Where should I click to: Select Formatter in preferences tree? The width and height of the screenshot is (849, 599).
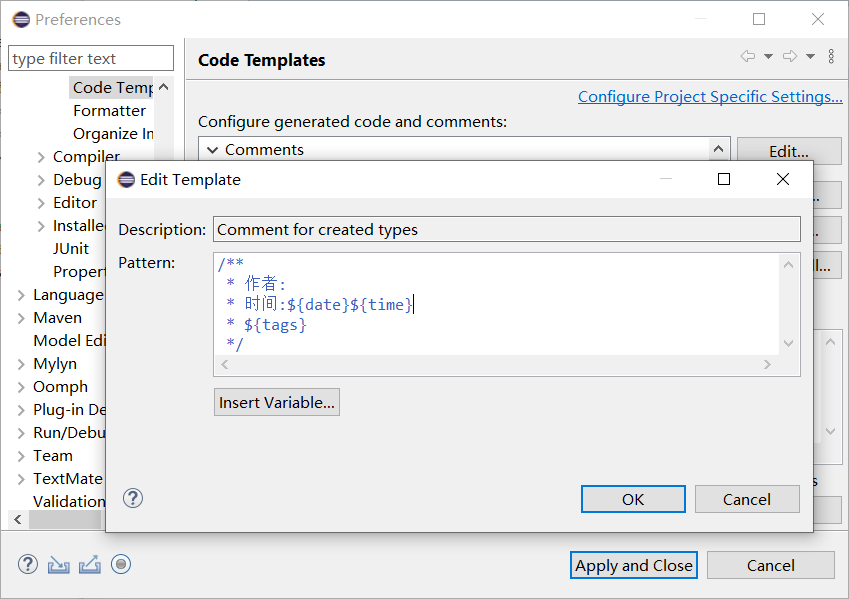(109, 111)
